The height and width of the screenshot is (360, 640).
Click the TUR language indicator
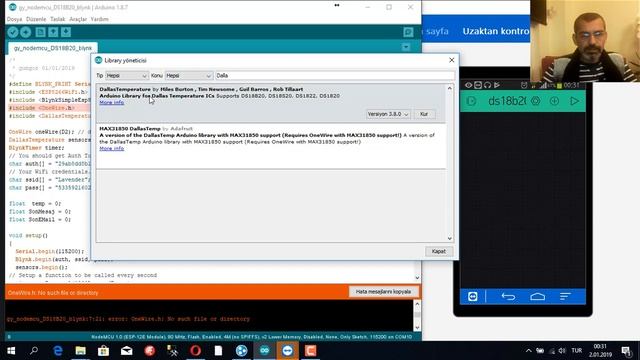pos(577,351)
